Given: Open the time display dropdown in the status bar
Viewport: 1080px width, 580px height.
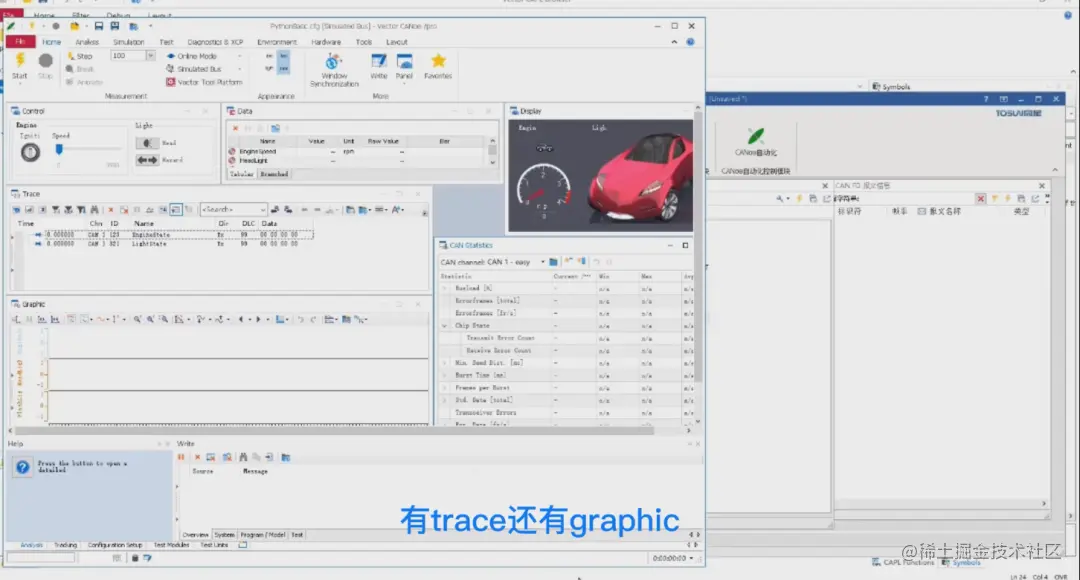Looking at the screenshot, I should (x=692, y=558).
